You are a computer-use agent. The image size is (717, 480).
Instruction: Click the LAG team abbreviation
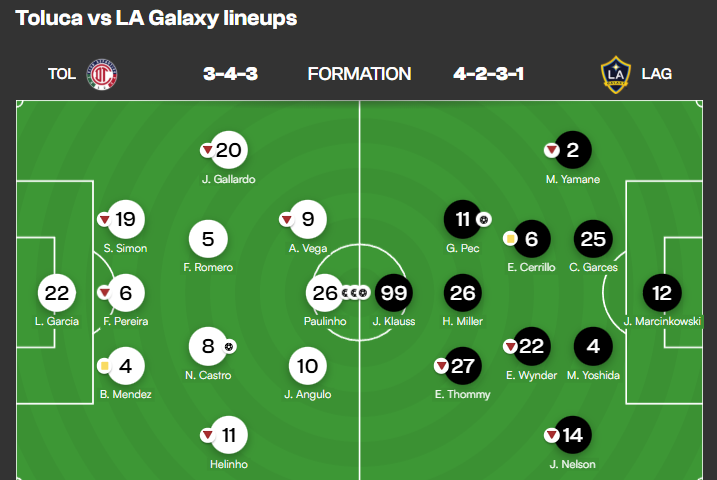(x=657, y=73)
